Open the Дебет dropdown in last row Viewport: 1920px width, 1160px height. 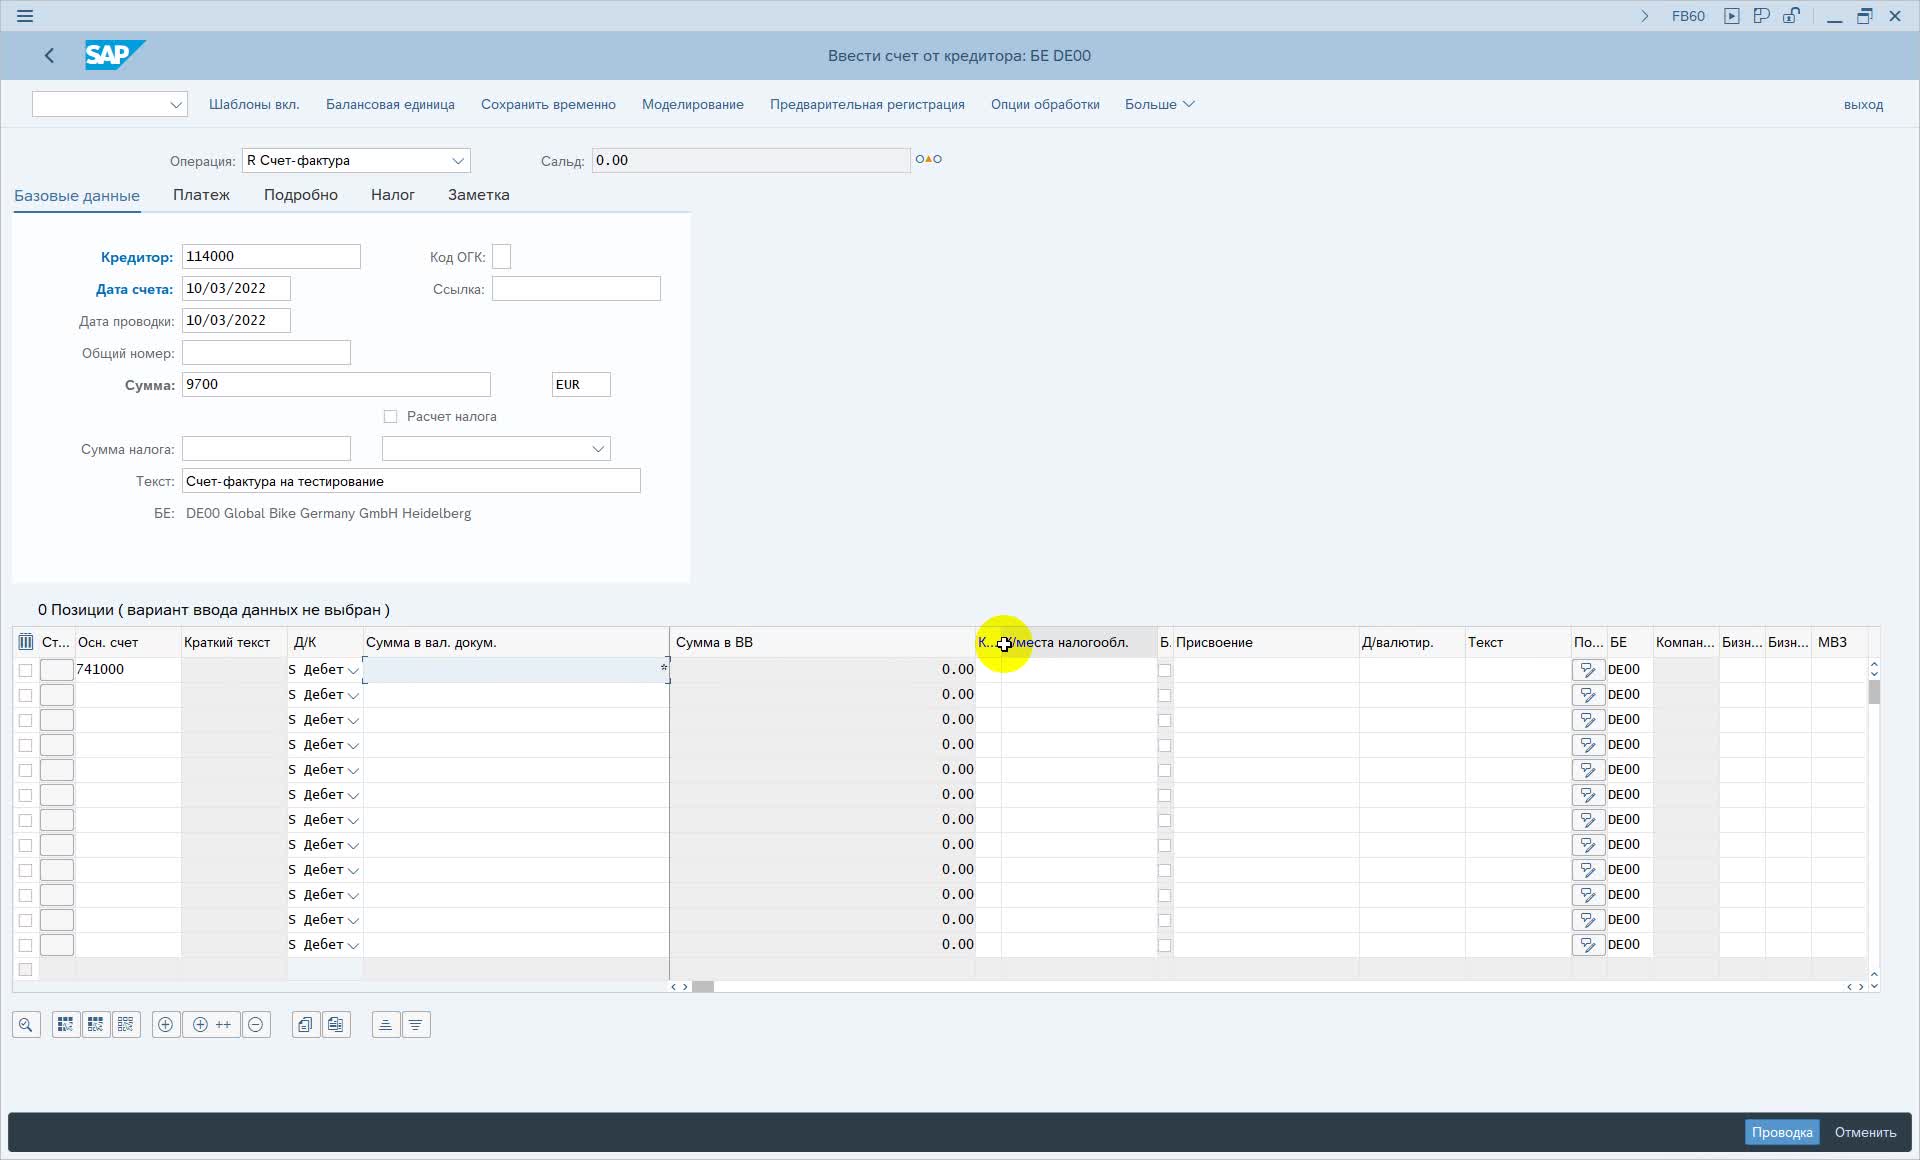[x=353, y=945]
